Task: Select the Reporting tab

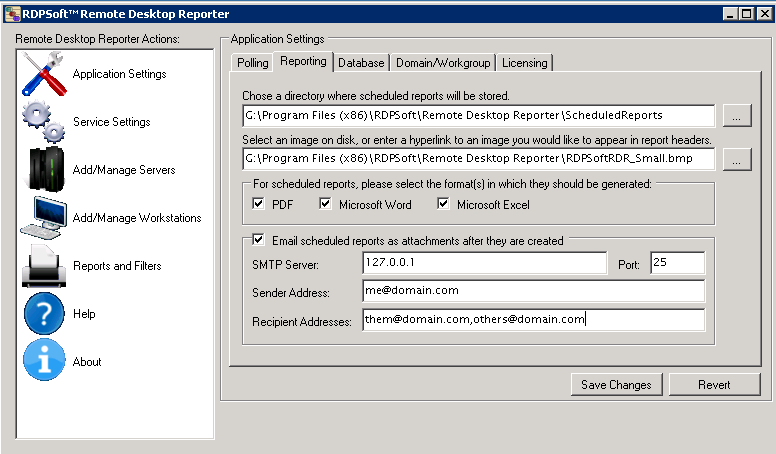Action: [x=303, y=61]
